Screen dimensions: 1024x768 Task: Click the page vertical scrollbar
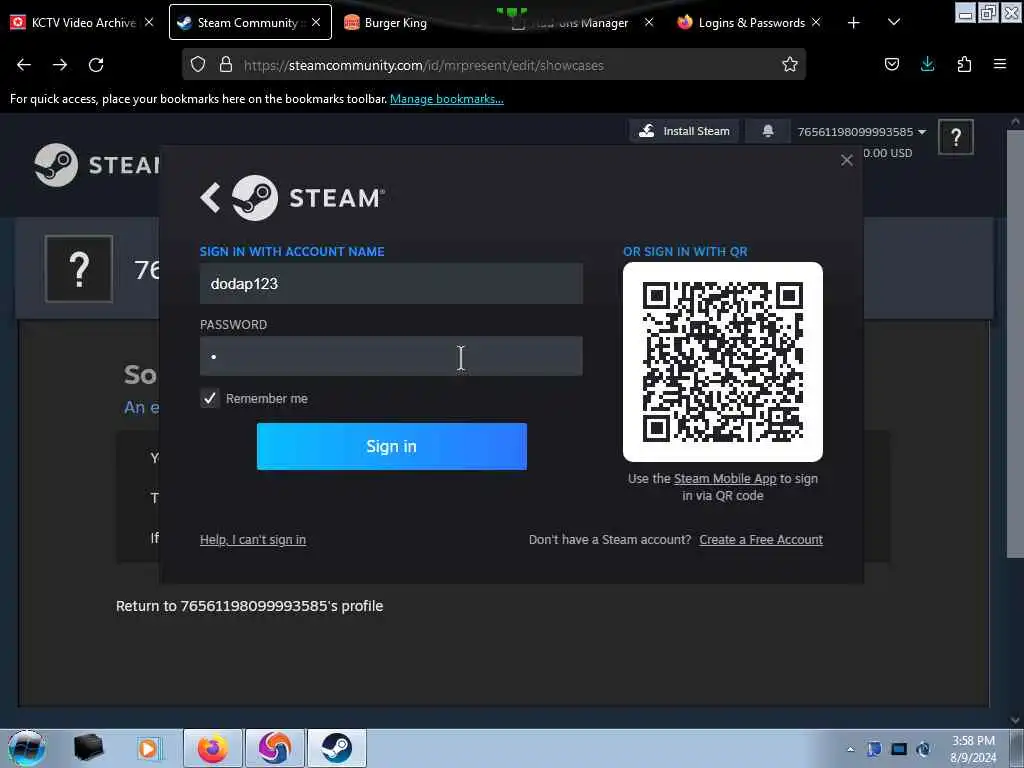pyautogui.click(x=1016, y=343)
